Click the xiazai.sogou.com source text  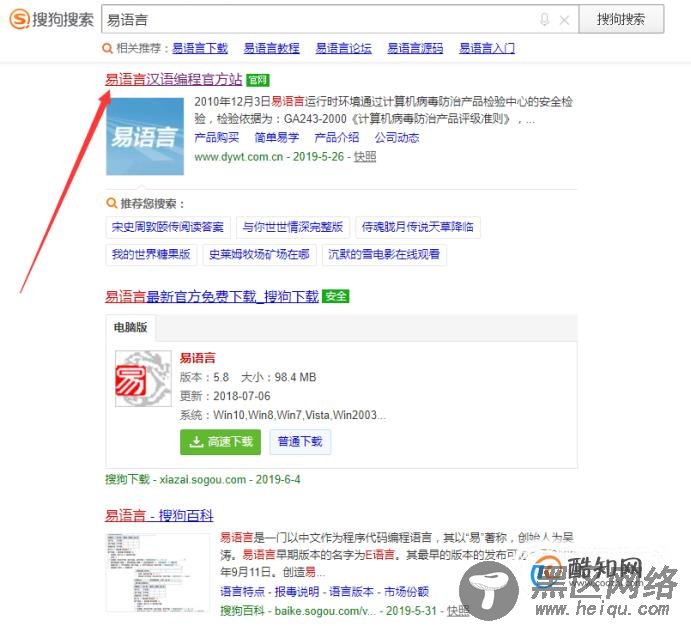point(203,479)
